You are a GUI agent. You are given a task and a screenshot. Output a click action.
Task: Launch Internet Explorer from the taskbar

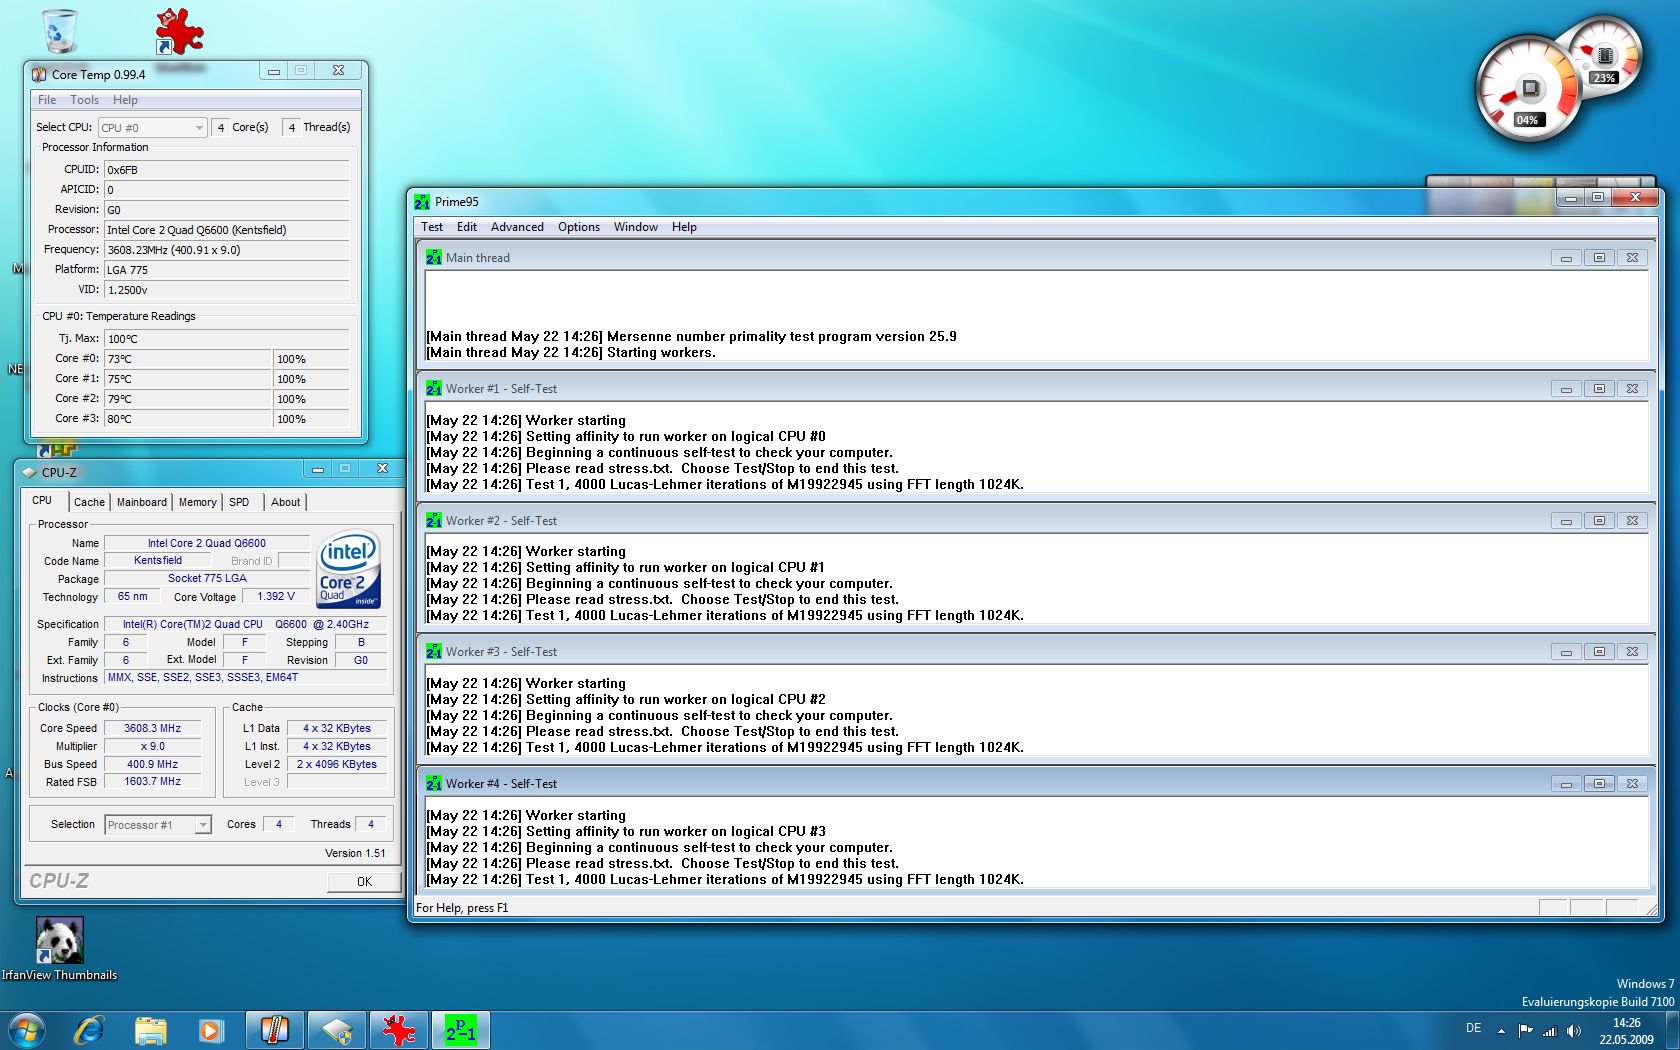tap(89, 1030)
